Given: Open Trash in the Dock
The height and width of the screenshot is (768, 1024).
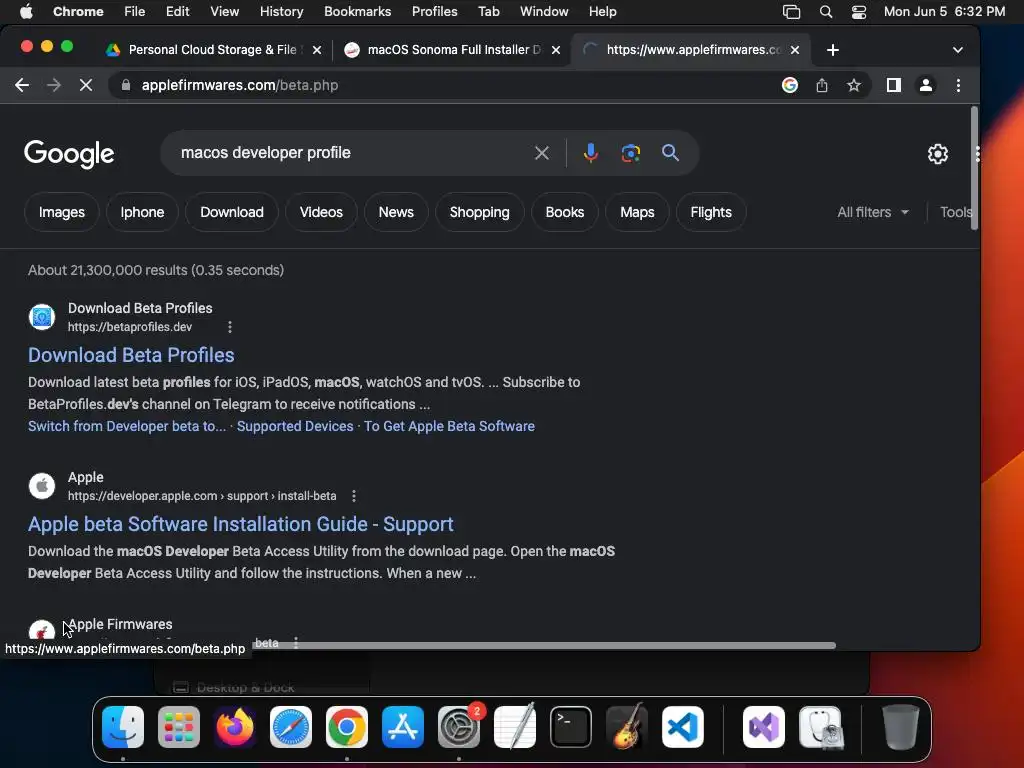Looking at the screenshot, I should click(901, 727).
